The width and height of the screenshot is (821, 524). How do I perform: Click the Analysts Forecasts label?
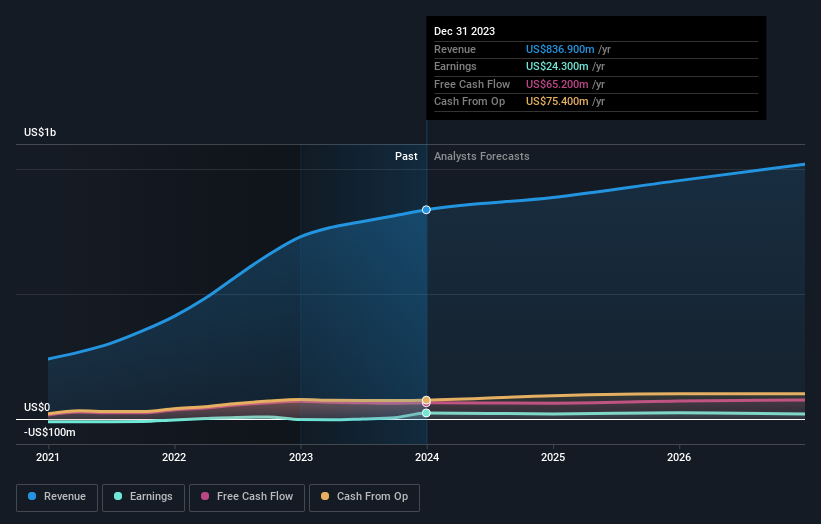pyautogui.click(x=482, y=156)
